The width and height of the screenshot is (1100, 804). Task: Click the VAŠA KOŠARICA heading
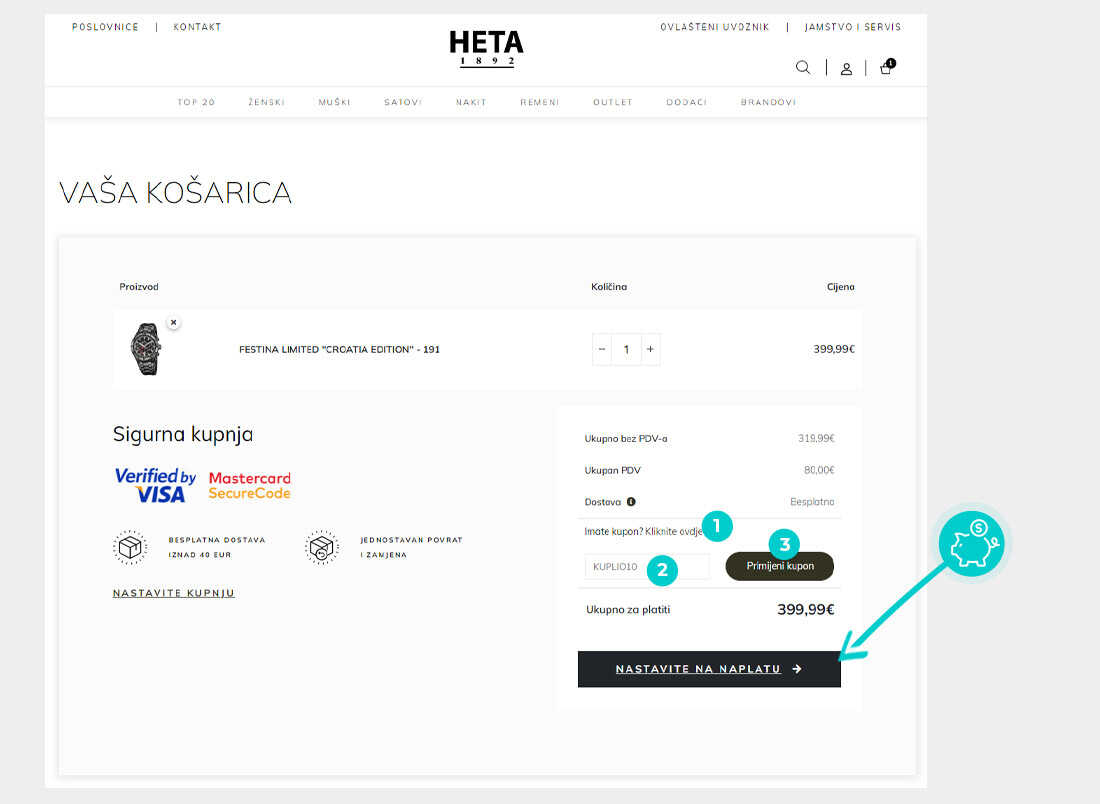point(175,193)
